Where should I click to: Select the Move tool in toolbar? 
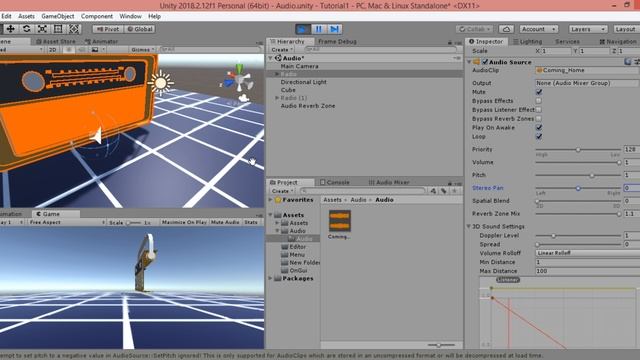click(11, 29)
